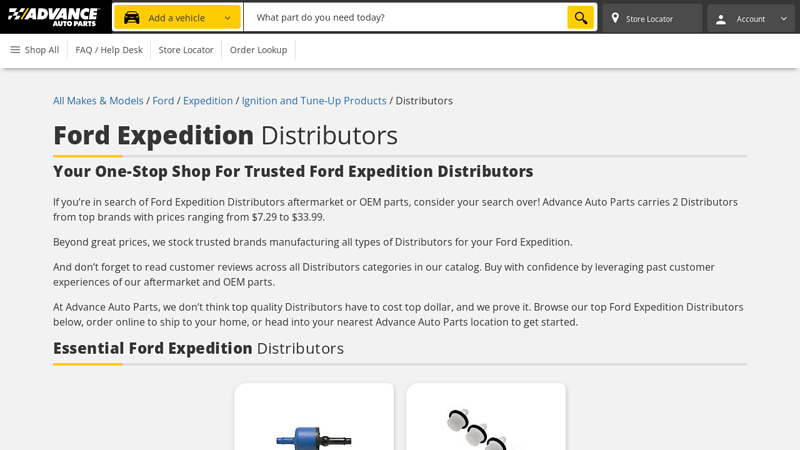This screenshot has width=800, height=450.
Task: Expand the Add a vehicle dropdown arrow
Action: [x=228, y=18]
